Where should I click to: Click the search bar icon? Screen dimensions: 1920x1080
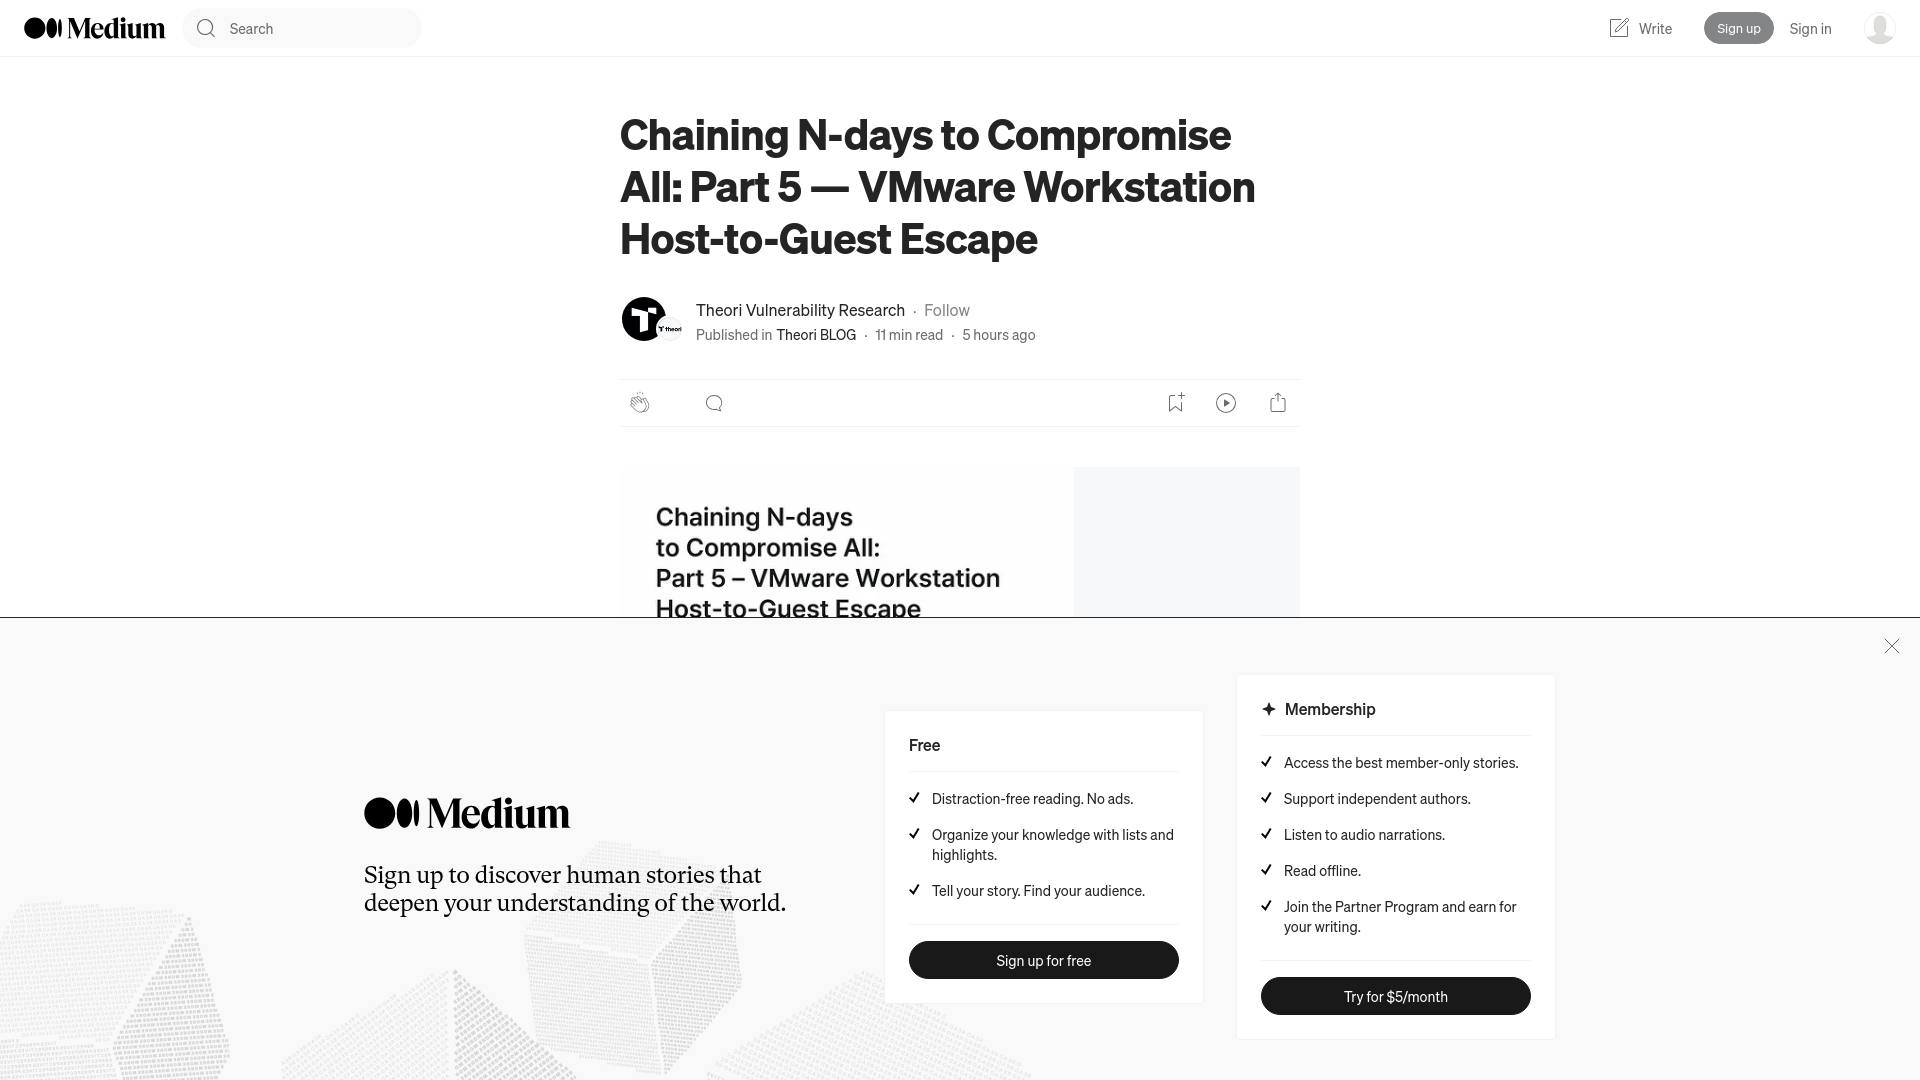tap(206, 28)
